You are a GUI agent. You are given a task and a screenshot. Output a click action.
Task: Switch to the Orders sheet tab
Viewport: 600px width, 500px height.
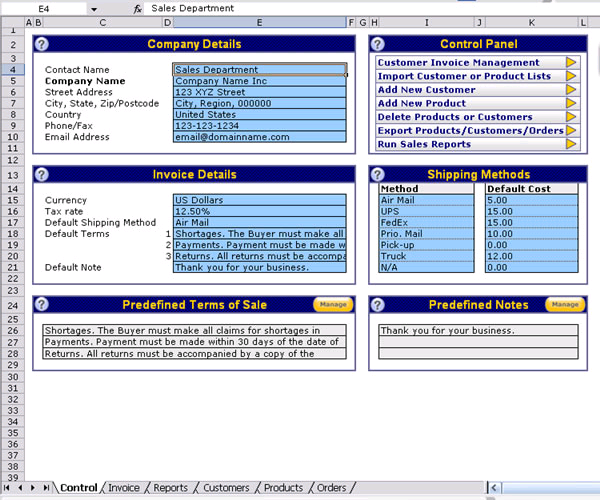click(331, 488)
